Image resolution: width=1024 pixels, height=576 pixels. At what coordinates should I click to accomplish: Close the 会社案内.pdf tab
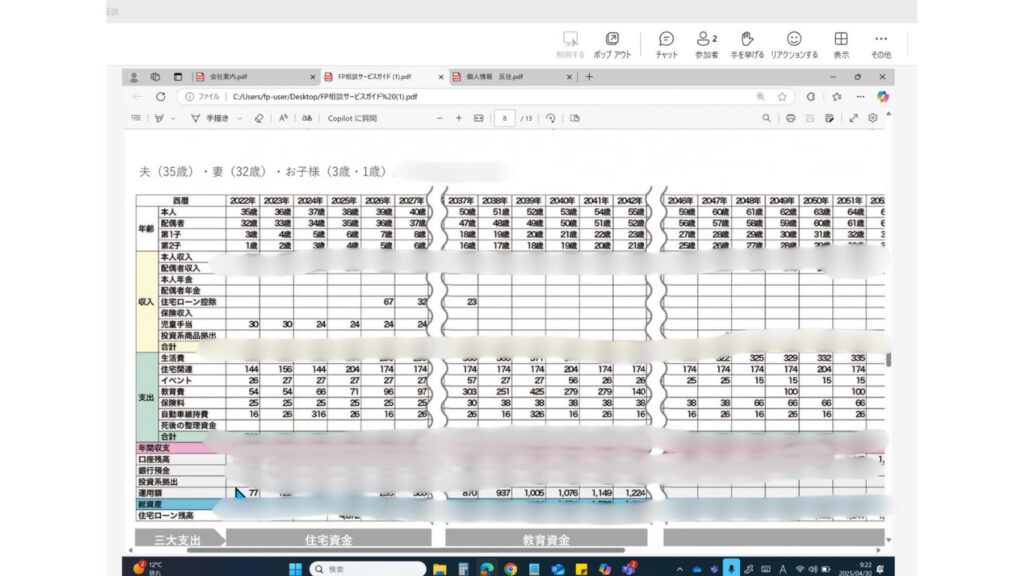pyautogui.click(x=312, y=77)
